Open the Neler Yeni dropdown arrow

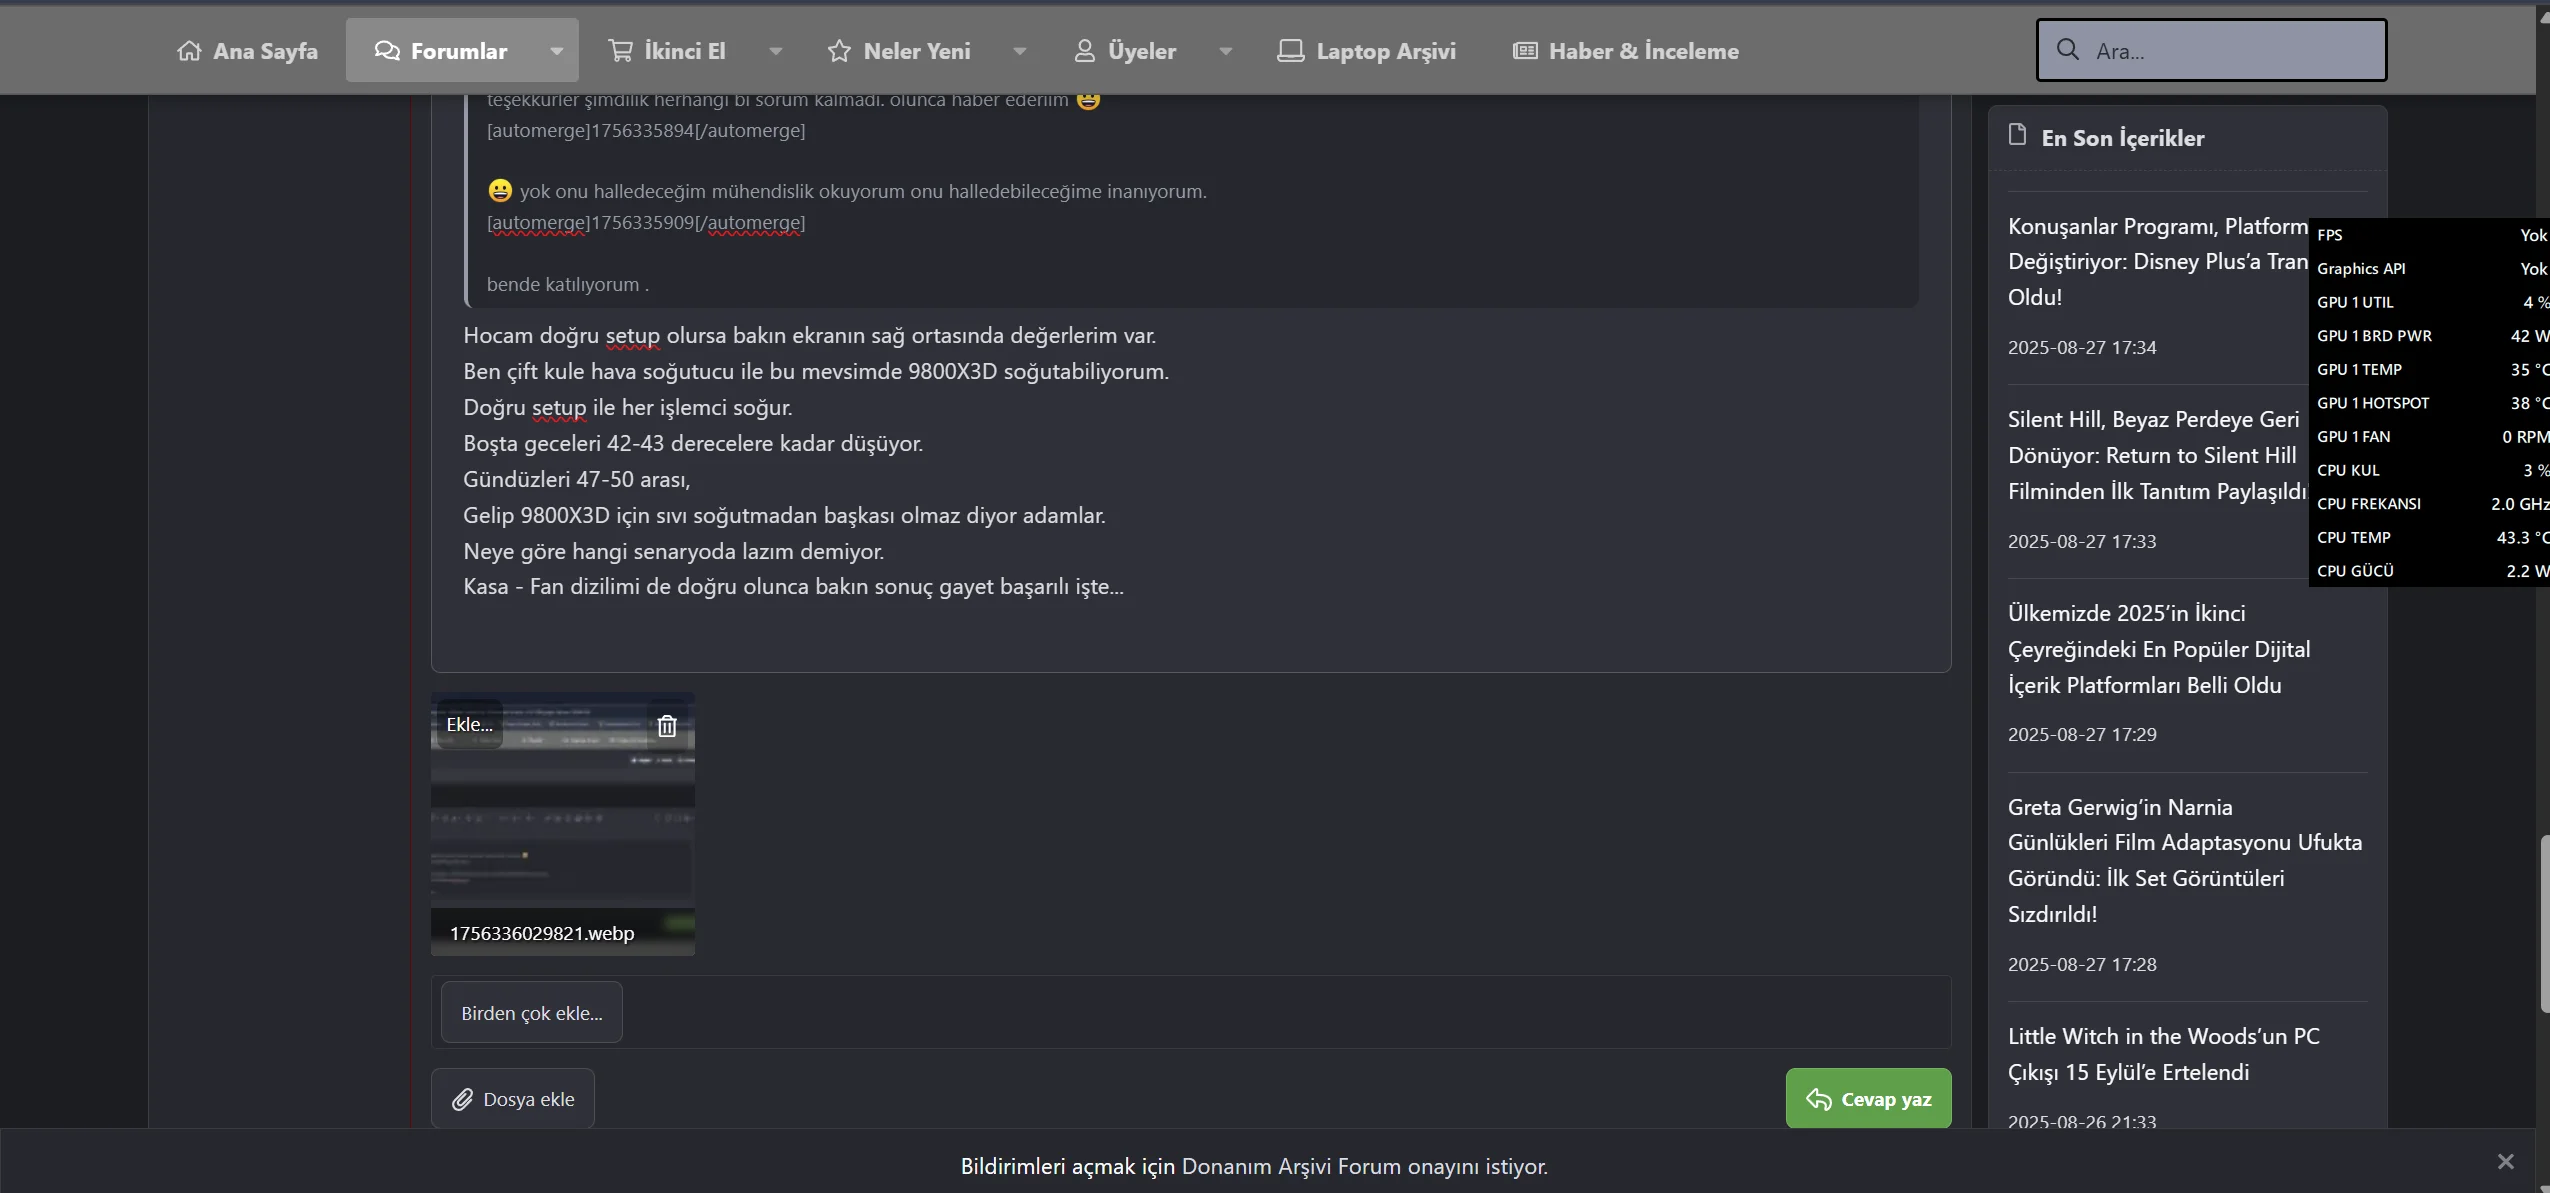coord(1019,51)
